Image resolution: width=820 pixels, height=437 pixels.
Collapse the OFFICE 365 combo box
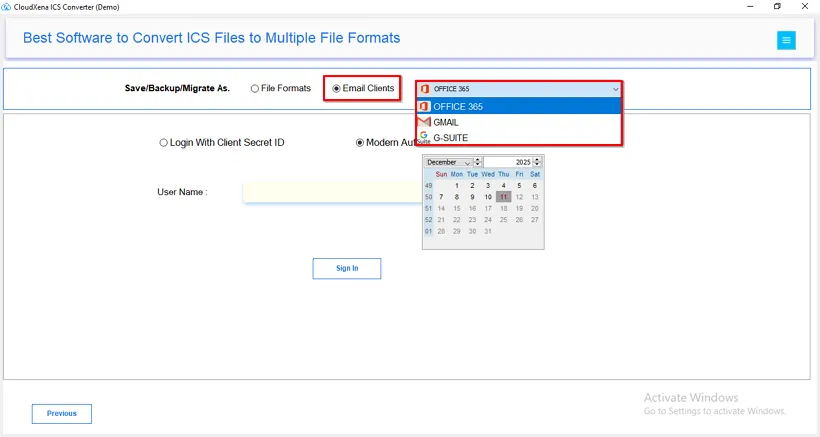[x=616, y=89]
